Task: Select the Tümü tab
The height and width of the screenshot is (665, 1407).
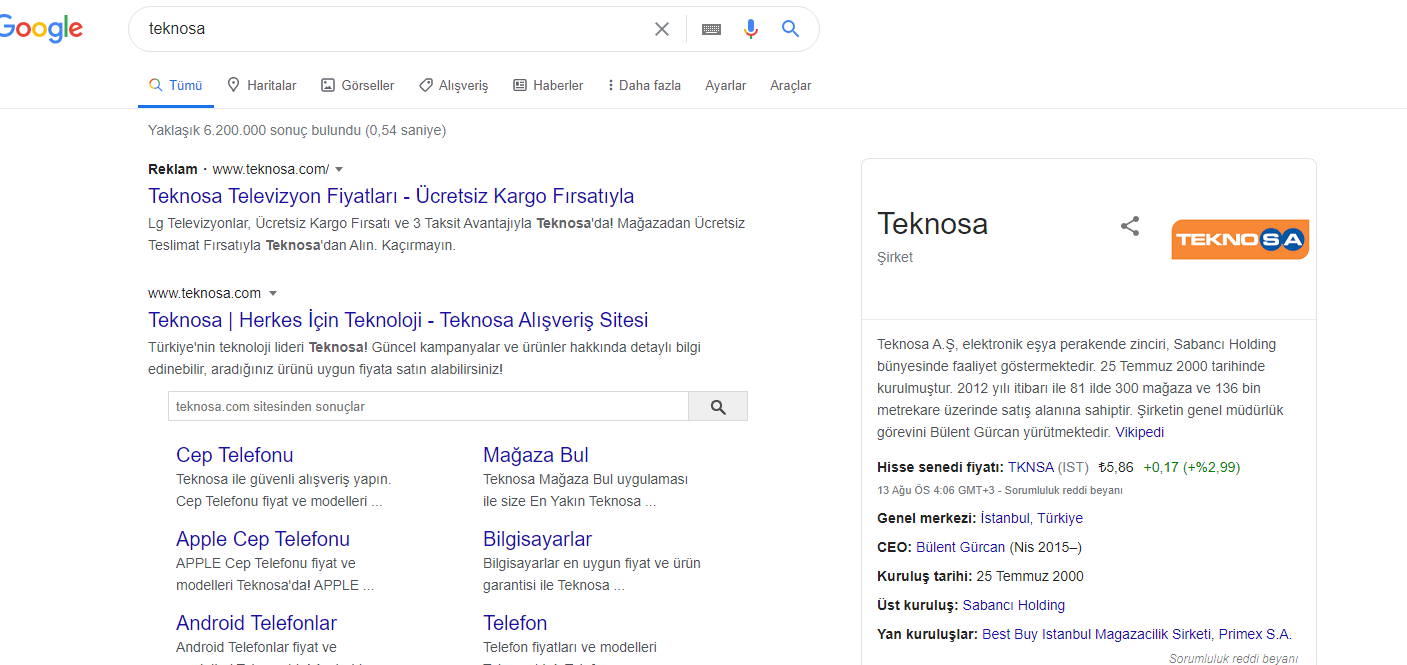Action: (x=176, y=86)
